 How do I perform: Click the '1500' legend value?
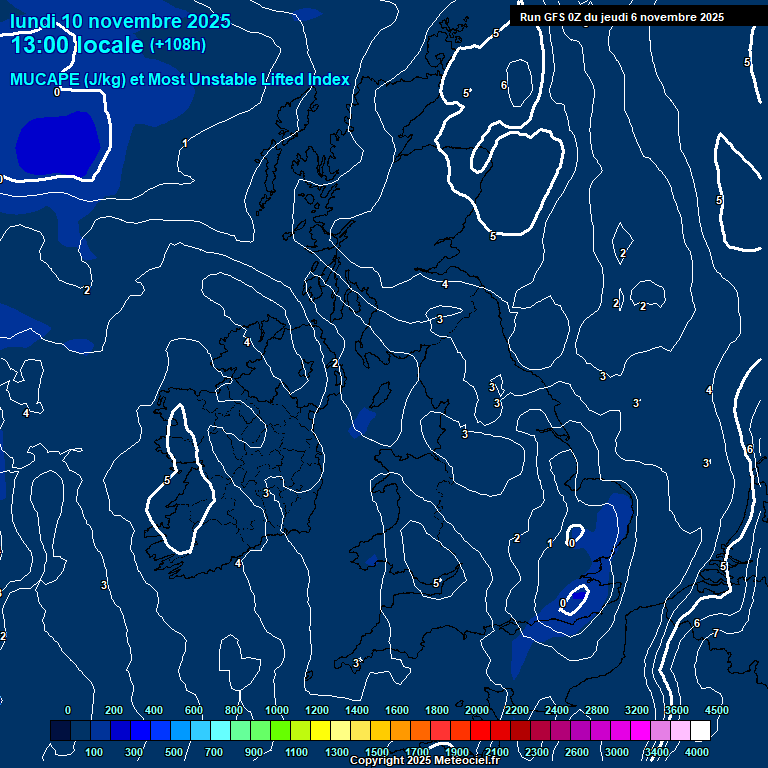click(377, 752)
